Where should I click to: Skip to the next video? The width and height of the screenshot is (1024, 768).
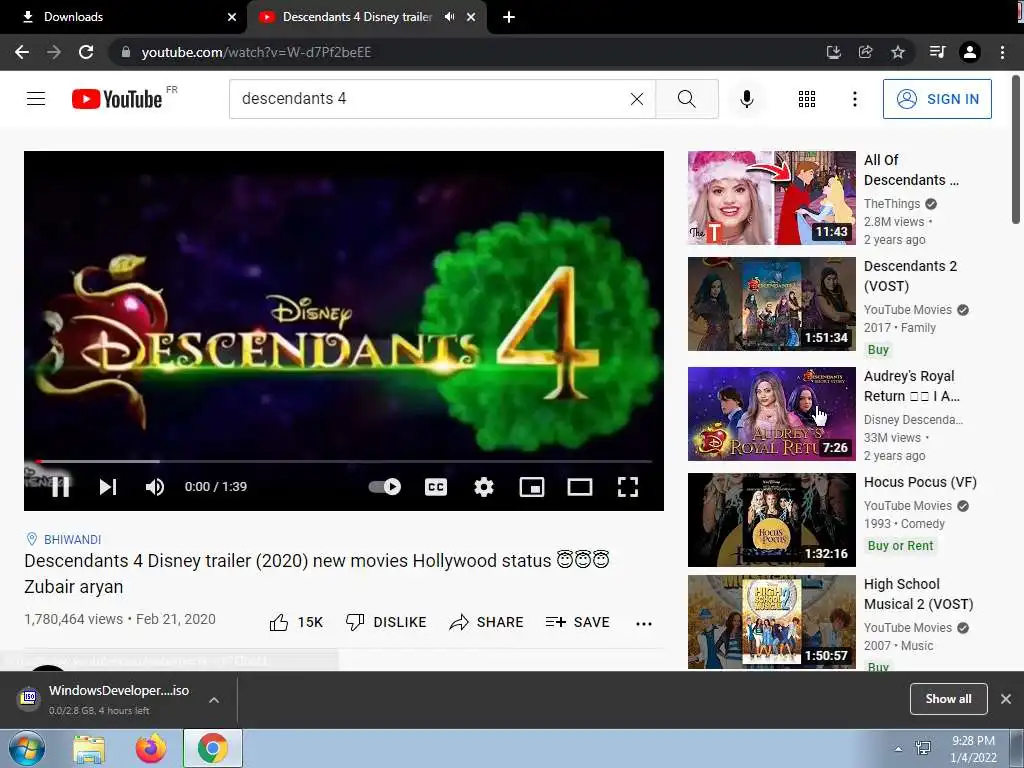[108, 487]
